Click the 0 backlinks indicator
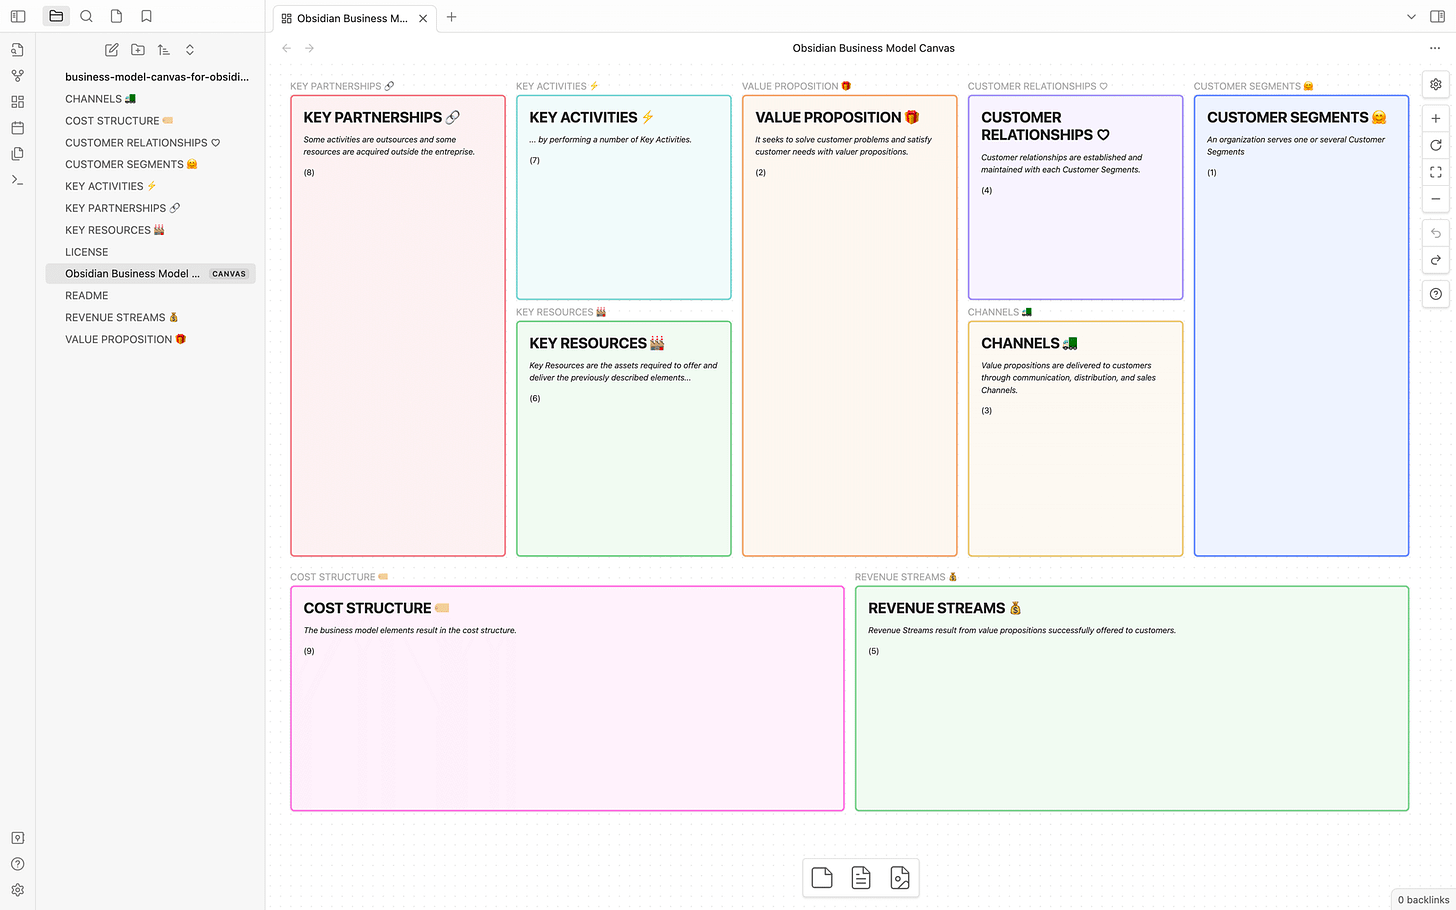 tap(1421, 899)
